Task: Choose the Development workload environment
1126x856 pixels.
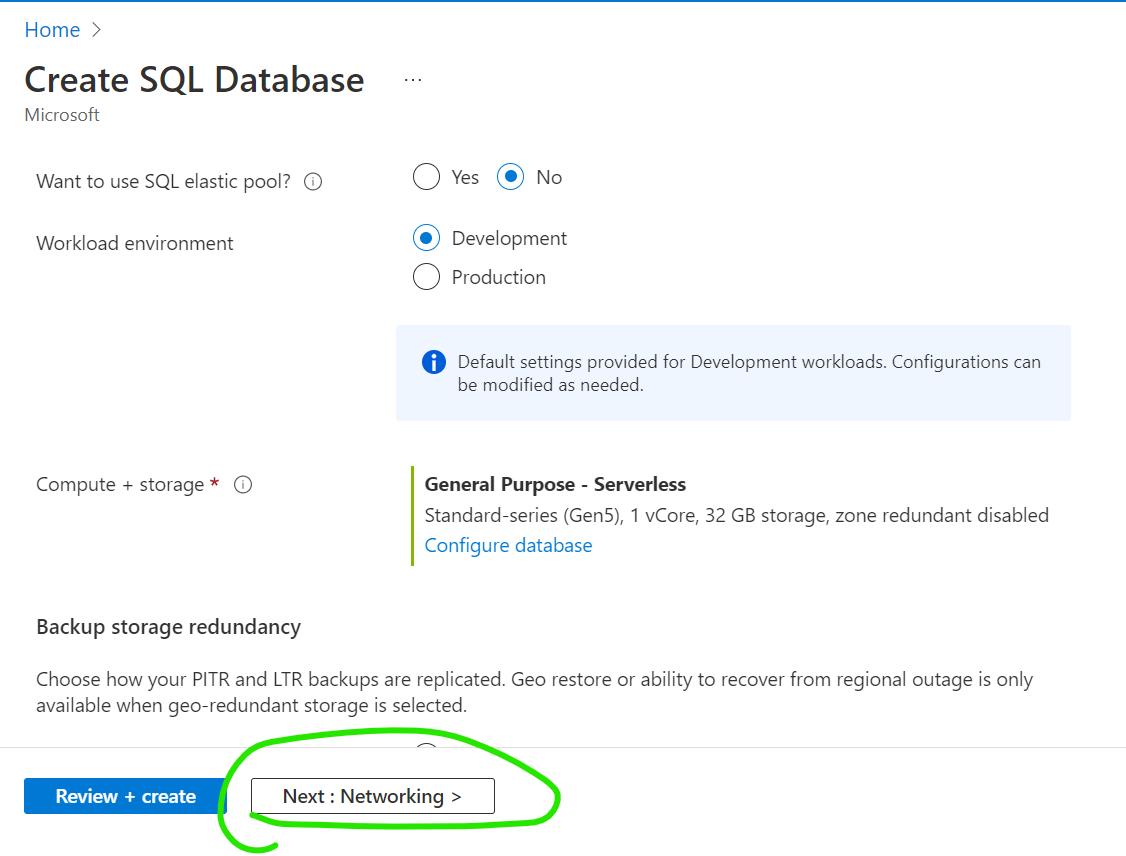Action: 427,239
